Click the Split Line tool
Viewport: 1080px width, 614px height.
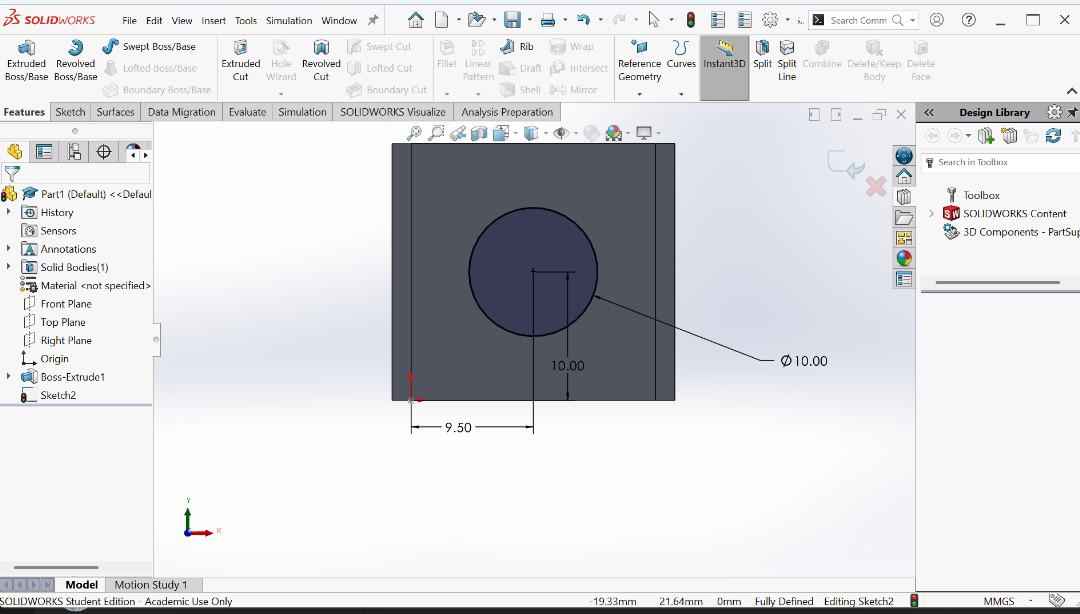point(787,58)
